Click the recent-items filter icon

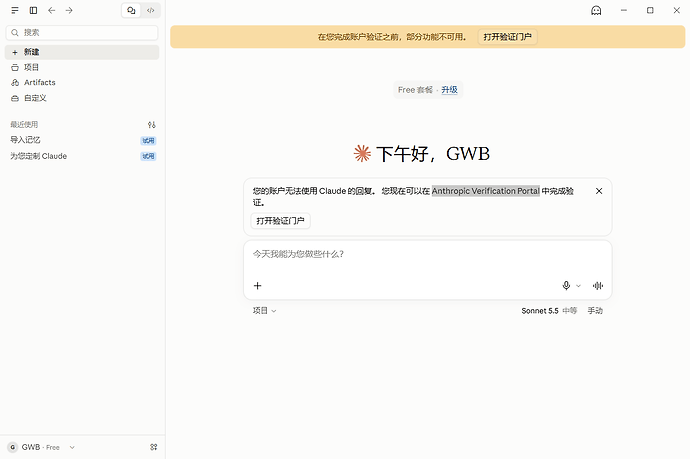coord(152,125)
